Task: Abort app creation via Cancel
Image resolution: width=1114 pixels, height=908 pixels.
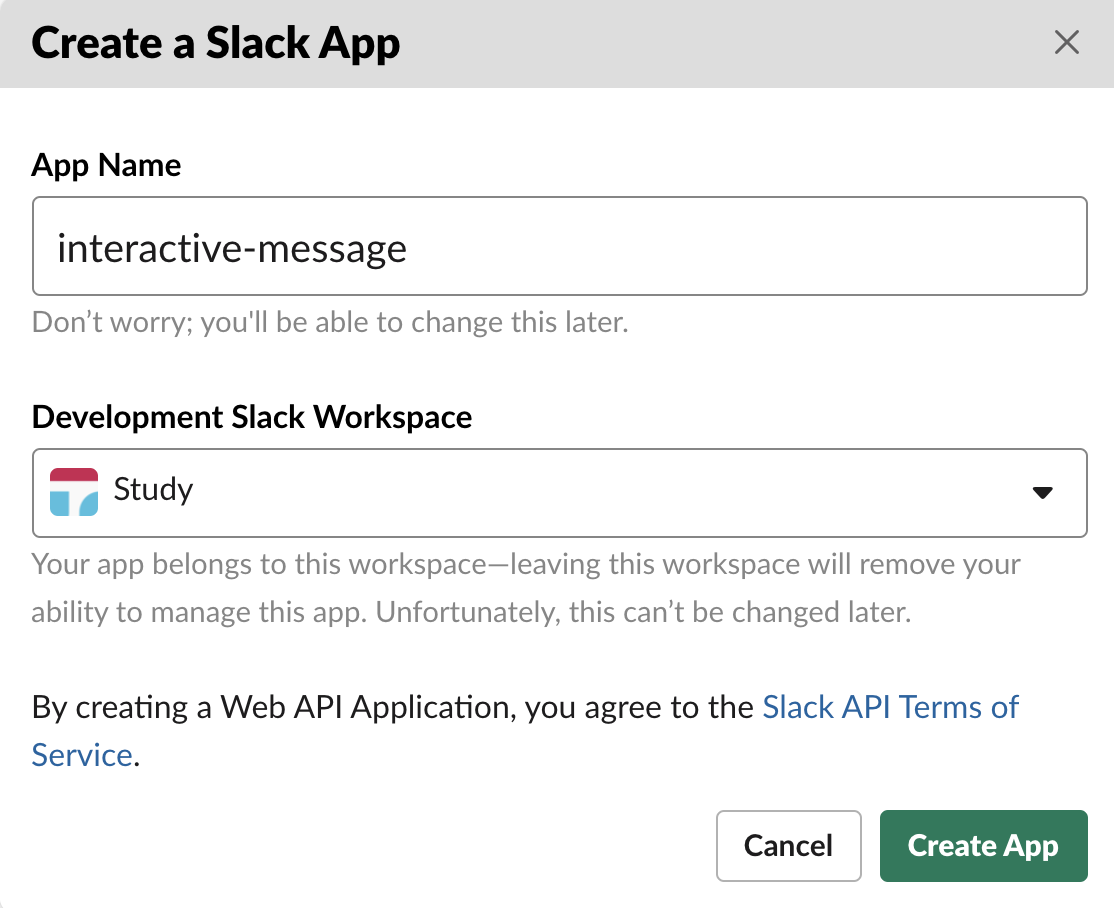Action: point(788,845)
